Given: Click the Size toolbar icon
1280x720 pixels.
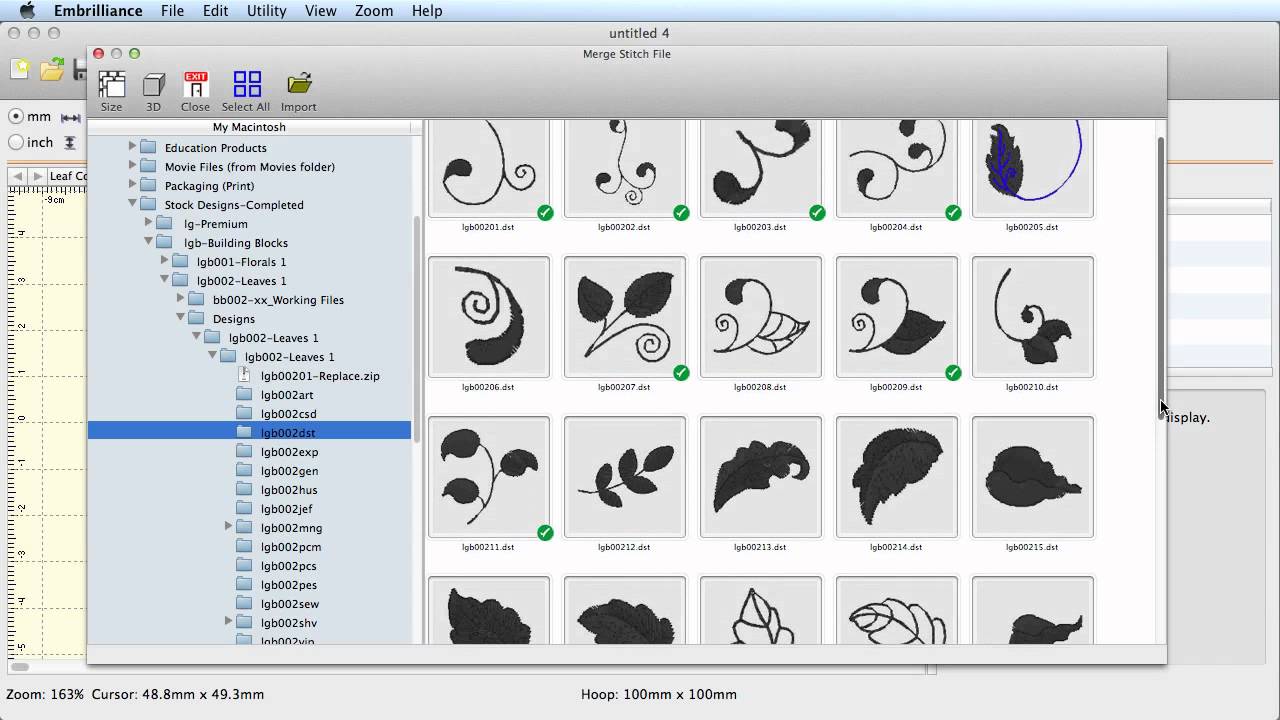Looking at the screenshot, I should (111, 85).
